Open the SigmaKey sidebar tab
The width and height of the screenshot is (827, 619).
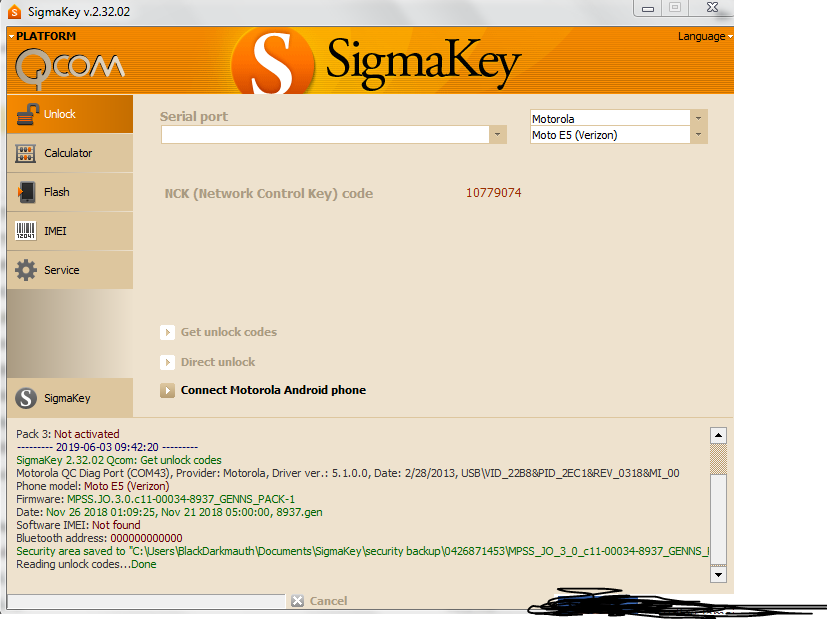[x=70, y=398]
